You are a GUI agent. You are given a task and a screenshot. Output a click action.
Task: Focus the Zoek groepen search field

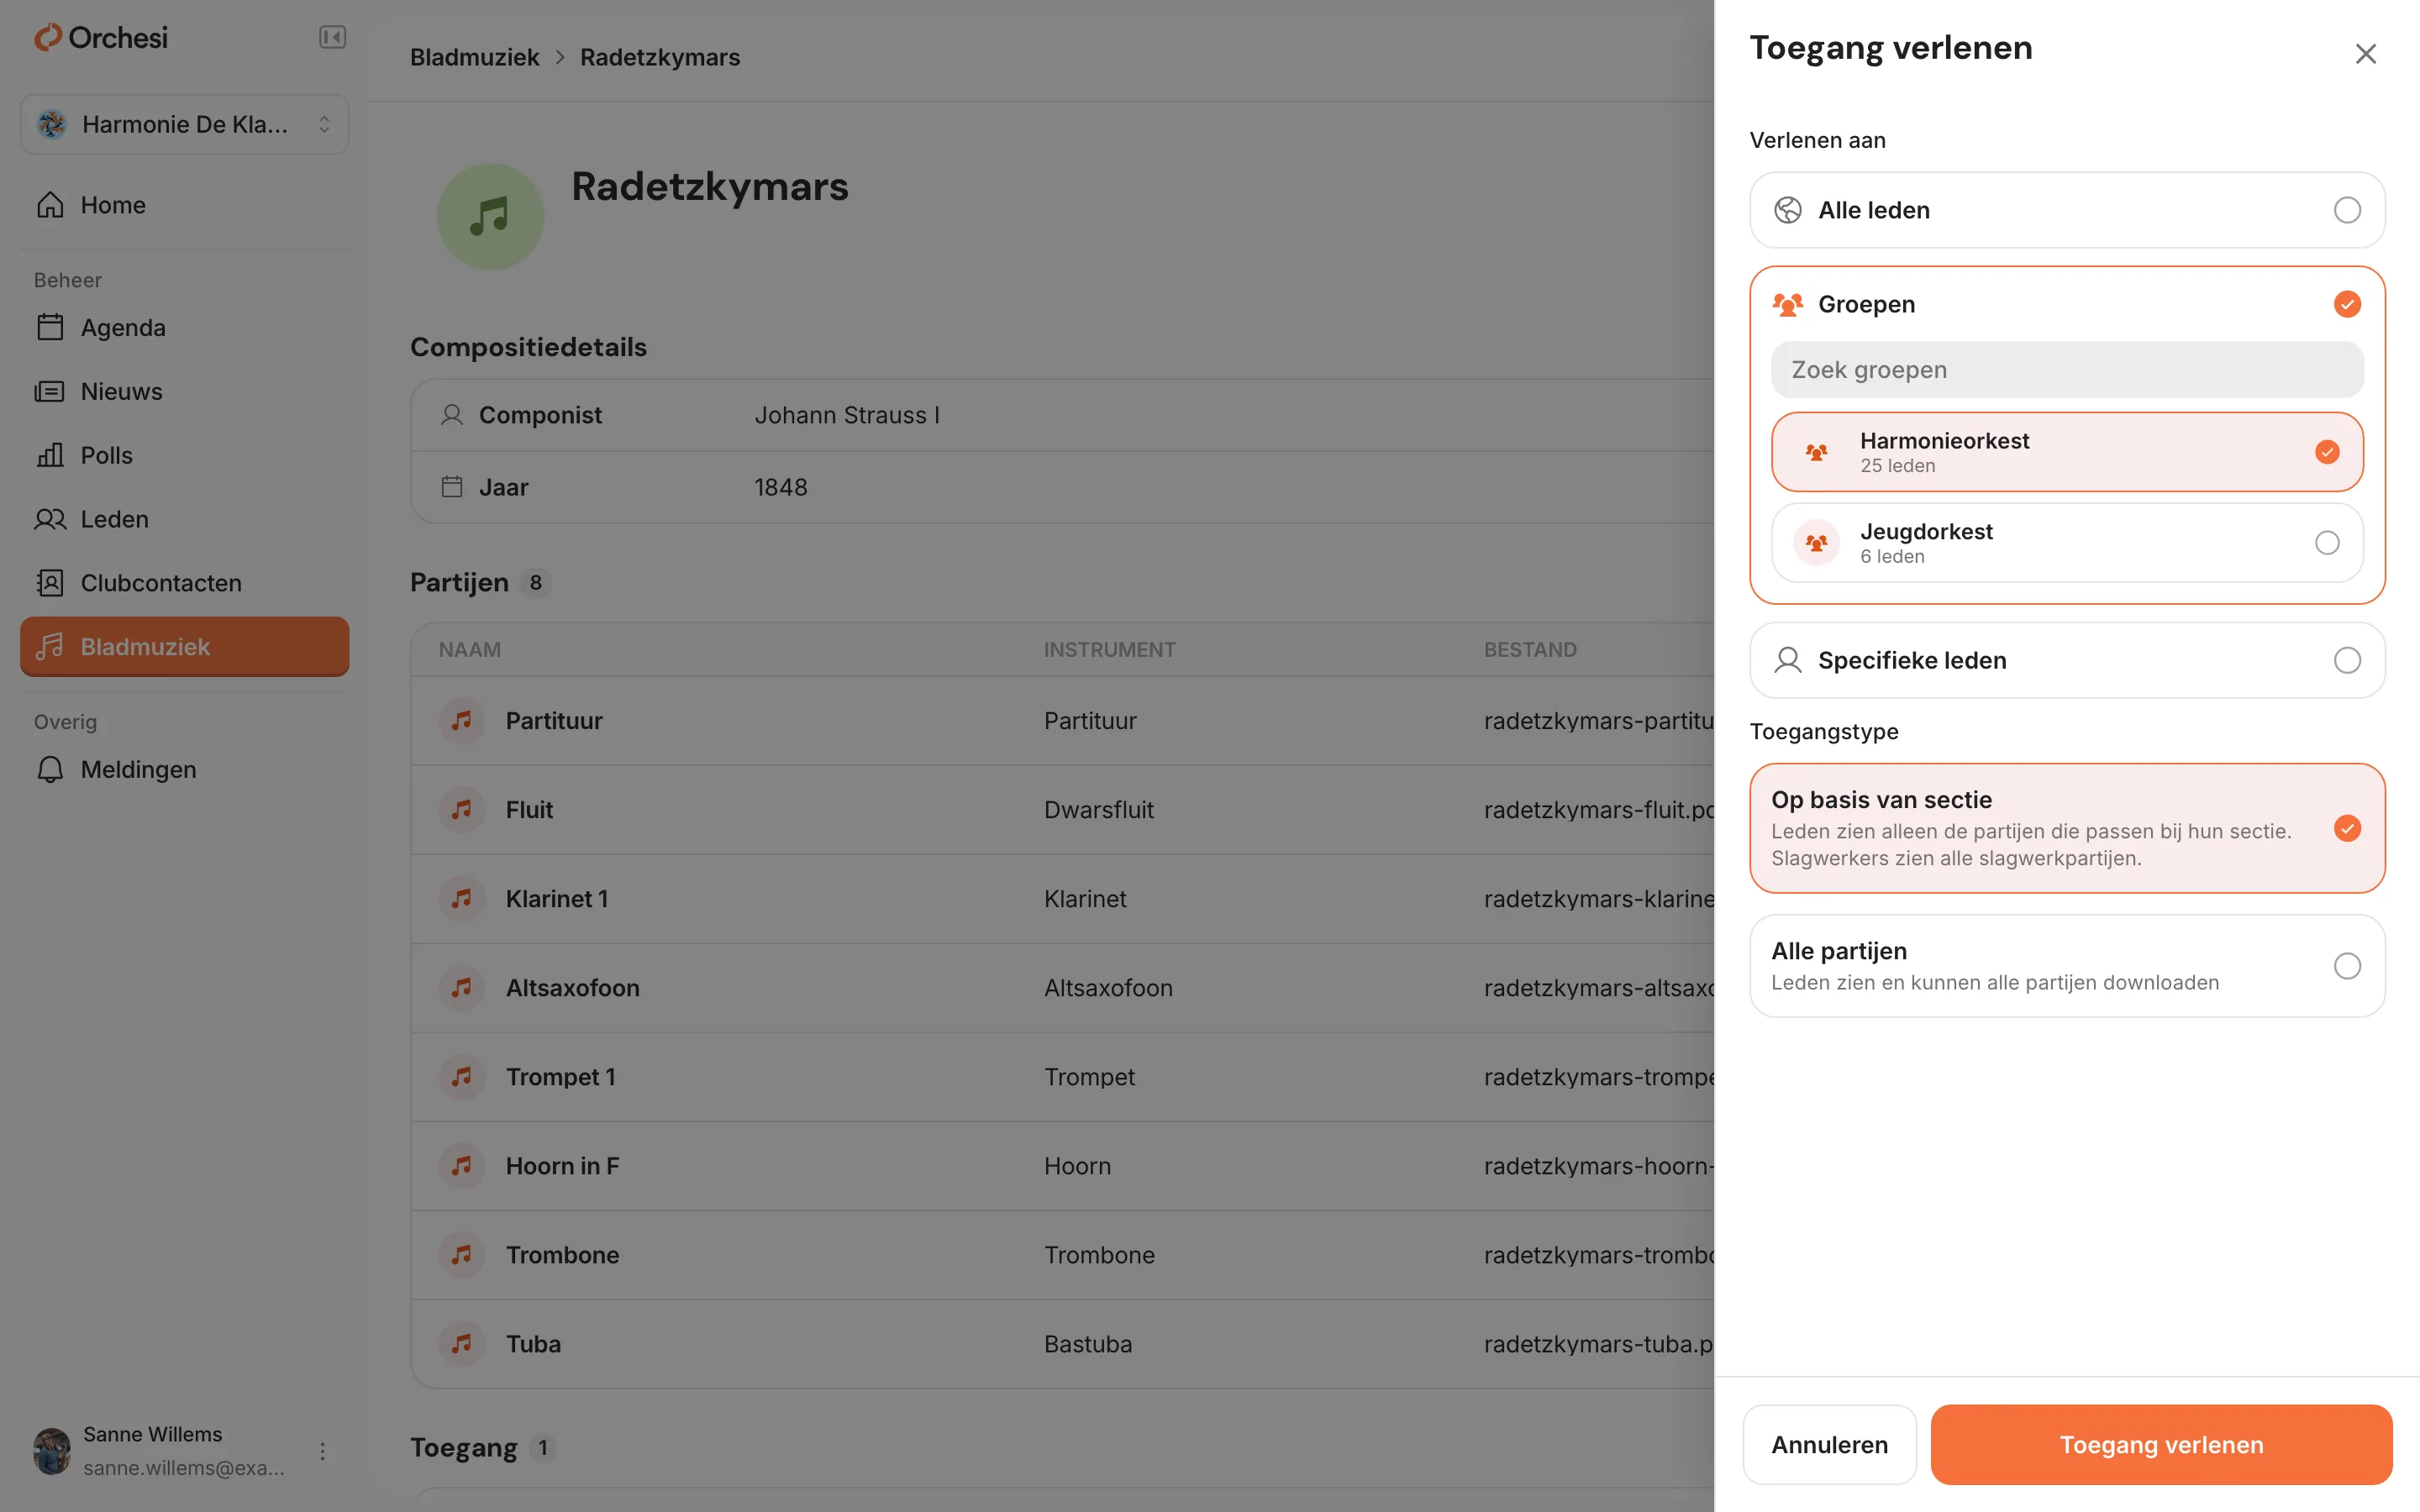(x=2067, y=370)
